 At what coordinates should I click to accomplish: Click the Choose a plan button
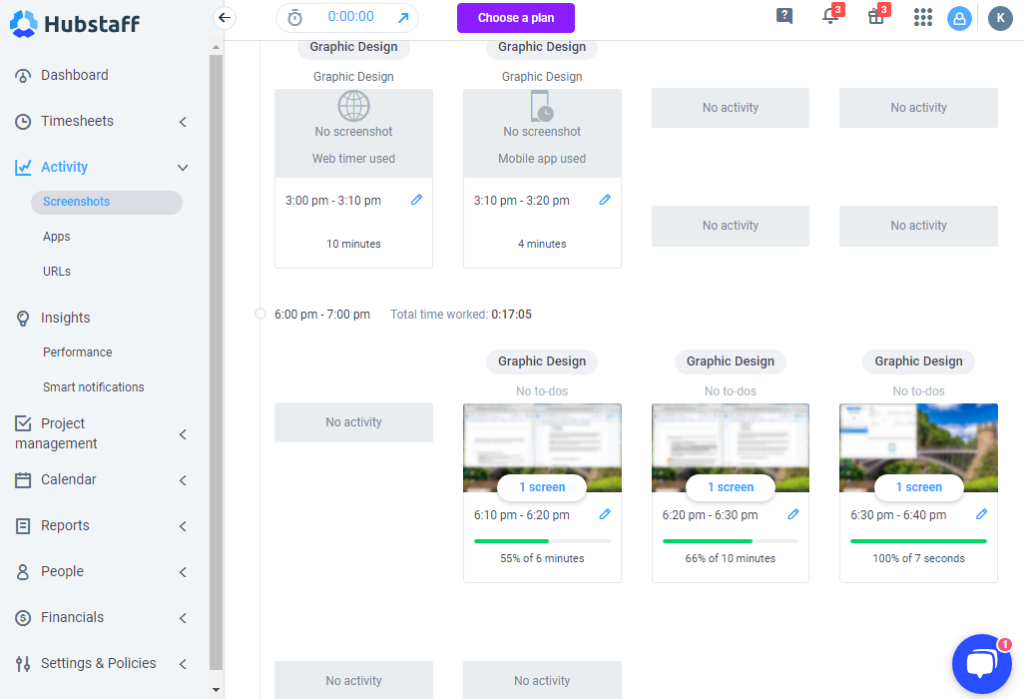point(515,18)
